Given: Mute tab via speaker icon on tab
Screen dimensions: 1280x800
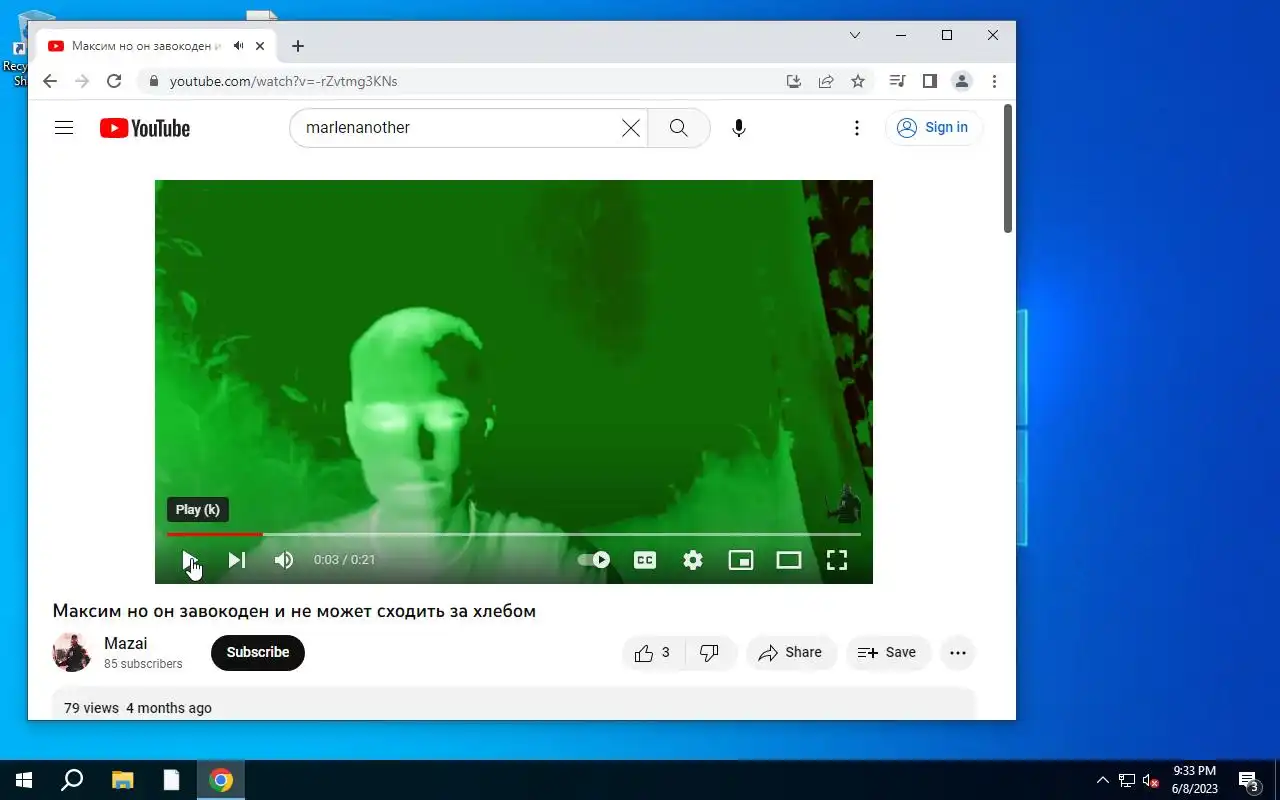Looking at the screenshot, I should (239, 46).
